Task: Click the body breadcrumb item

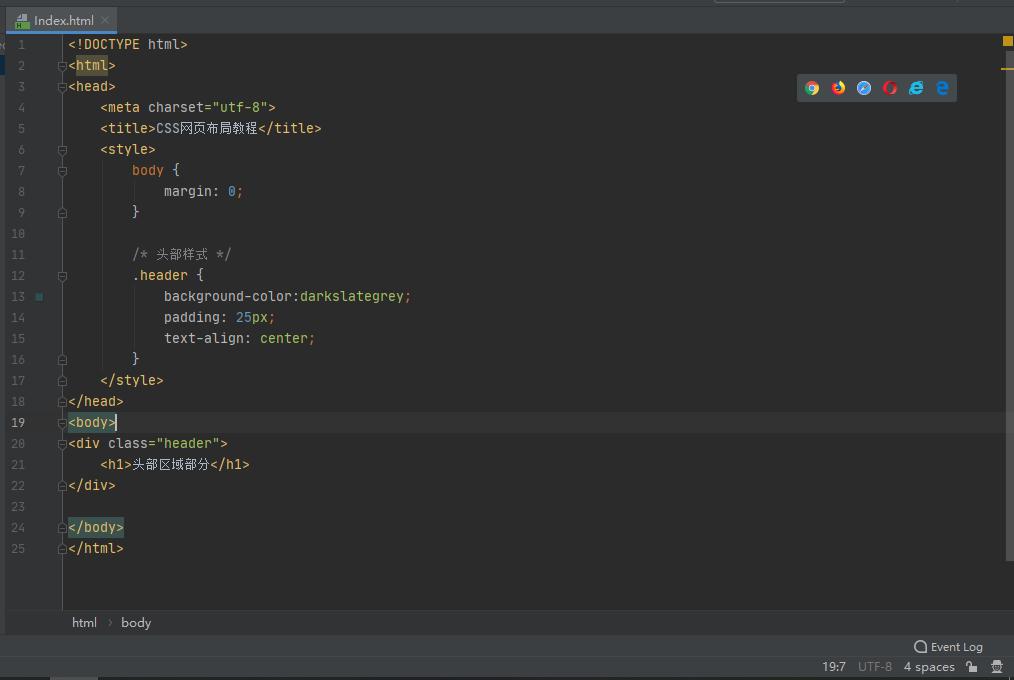Action: 136,622
